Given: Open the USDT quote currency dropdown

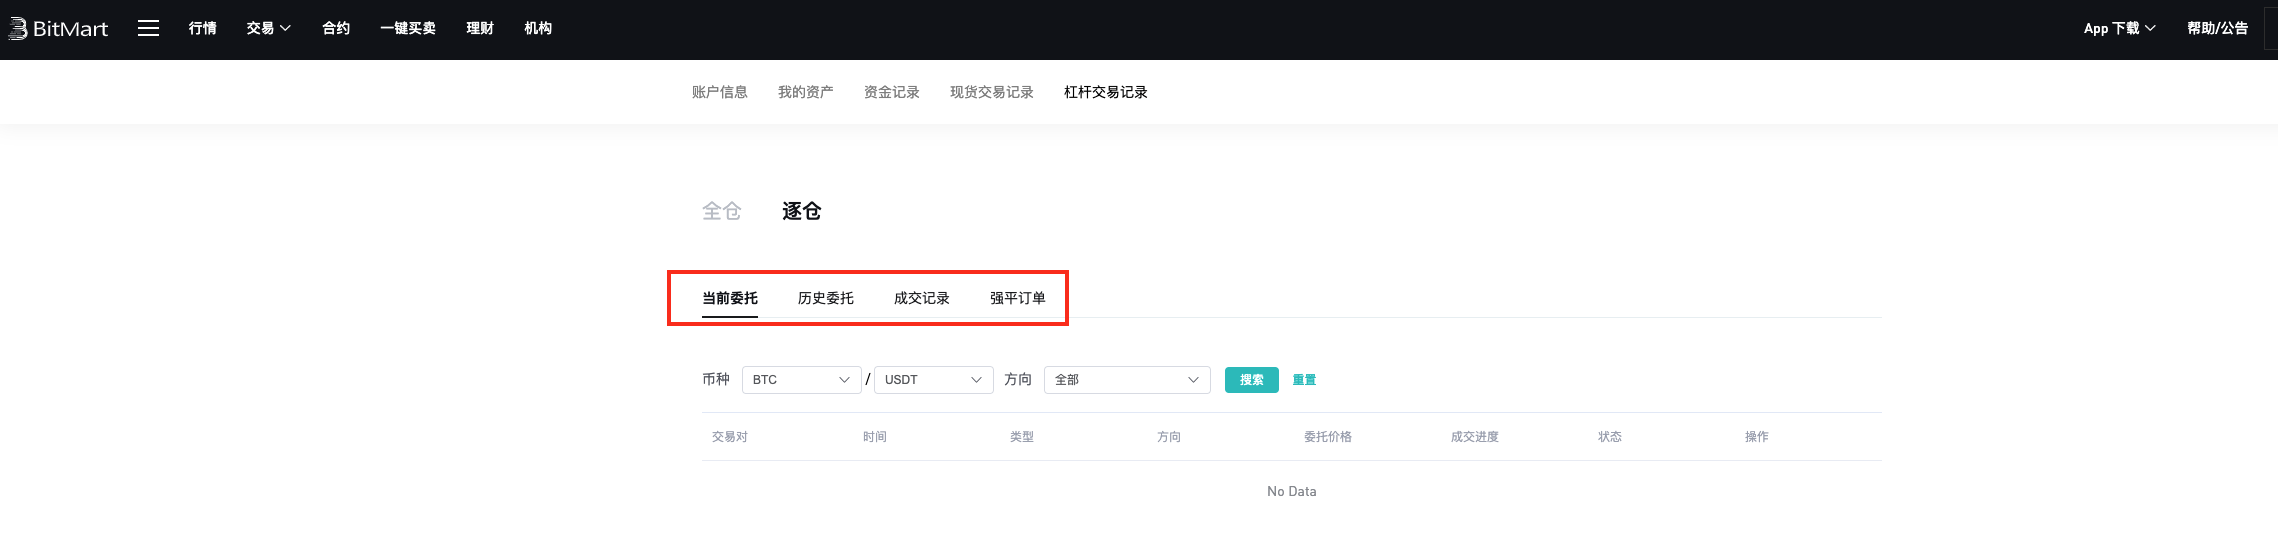Looking at the screenshot, I should (933, 380).
